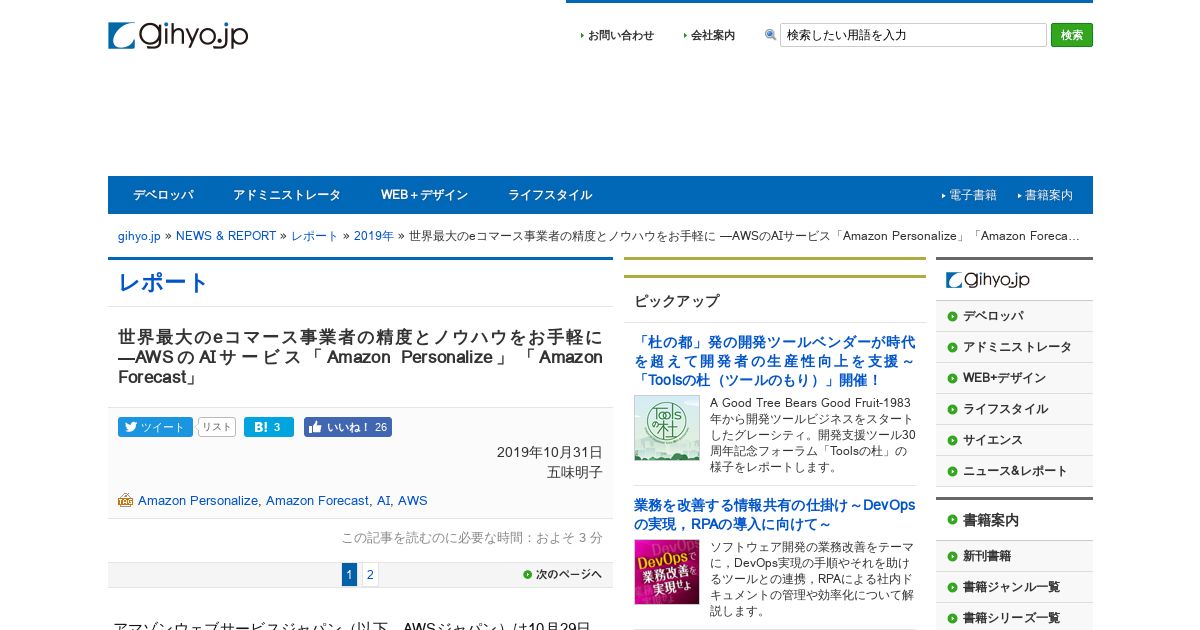This screenshot has width=1200, height=630.
Task: Open the AI tag link
Action: pos(383,500)
